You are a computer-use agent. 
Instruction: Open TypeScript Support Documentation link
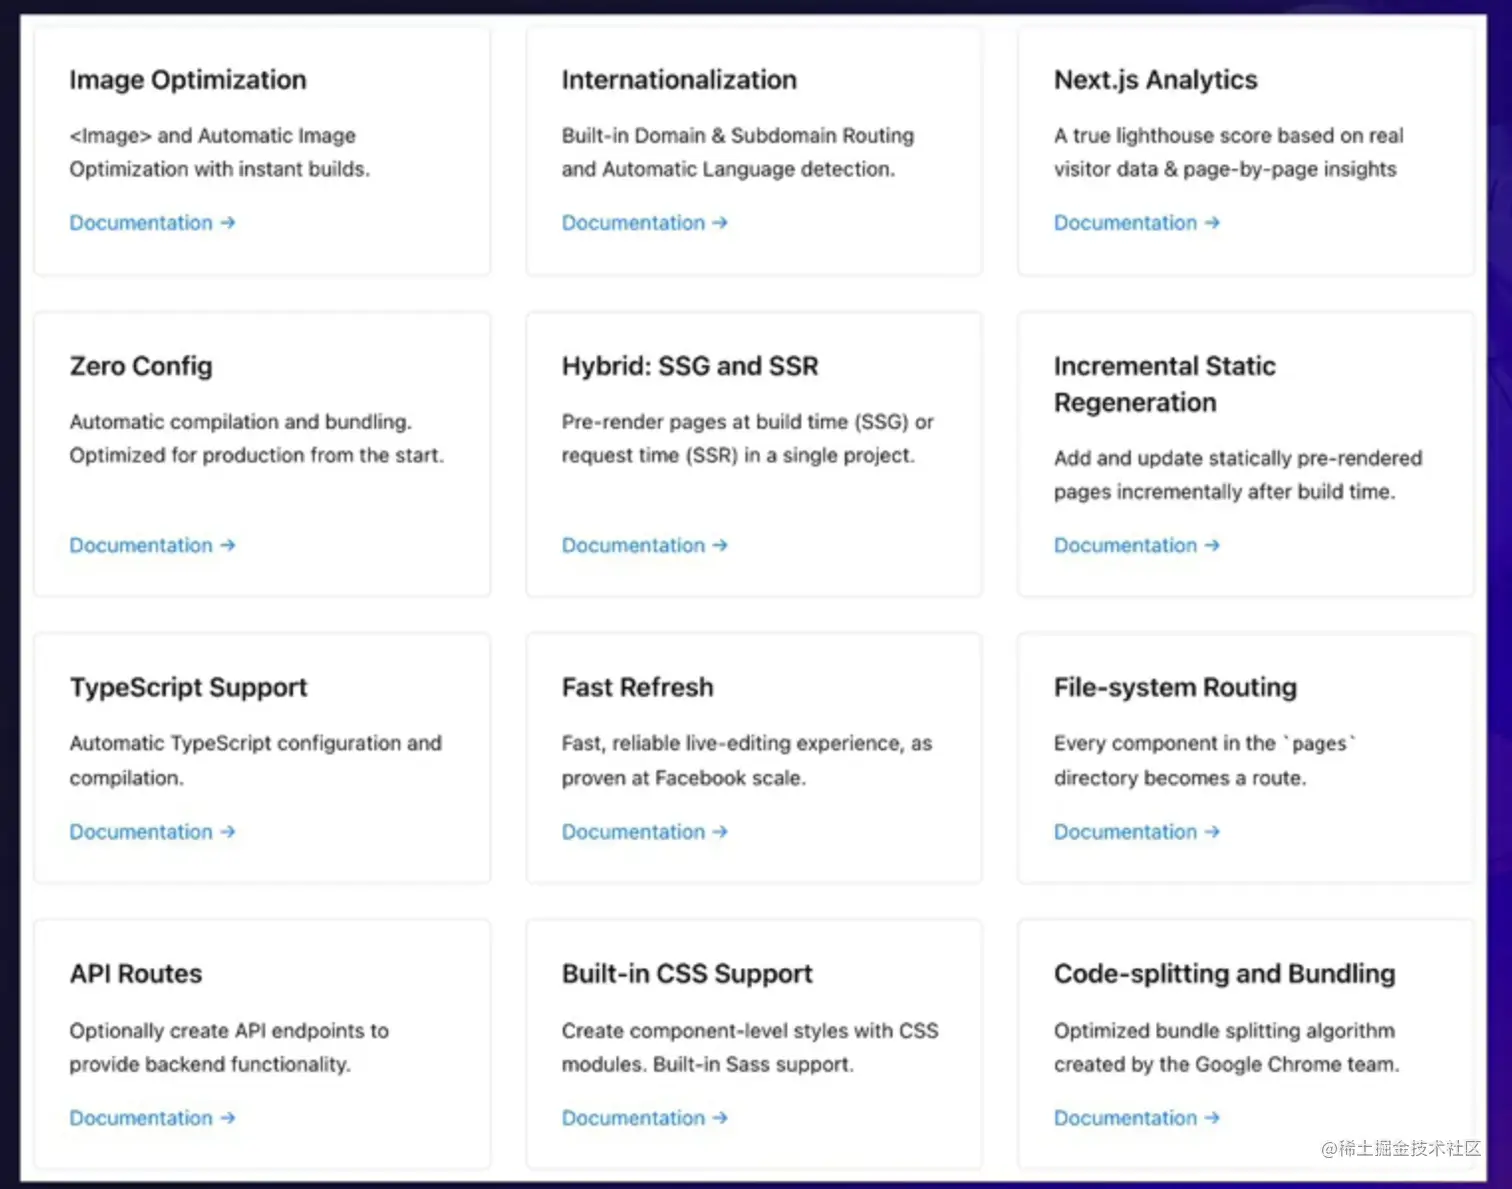point(151,832)
